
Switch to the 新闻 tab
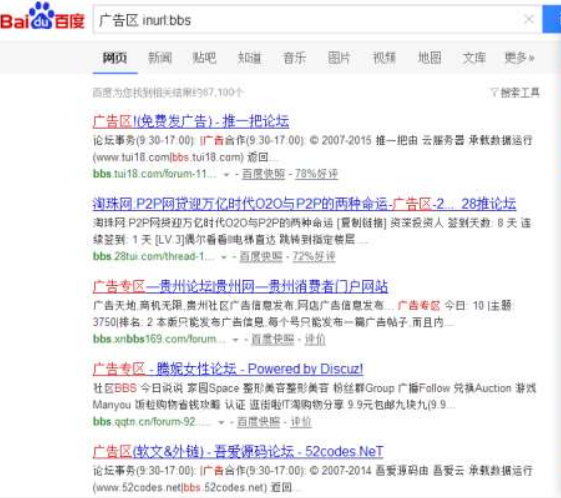160,58
